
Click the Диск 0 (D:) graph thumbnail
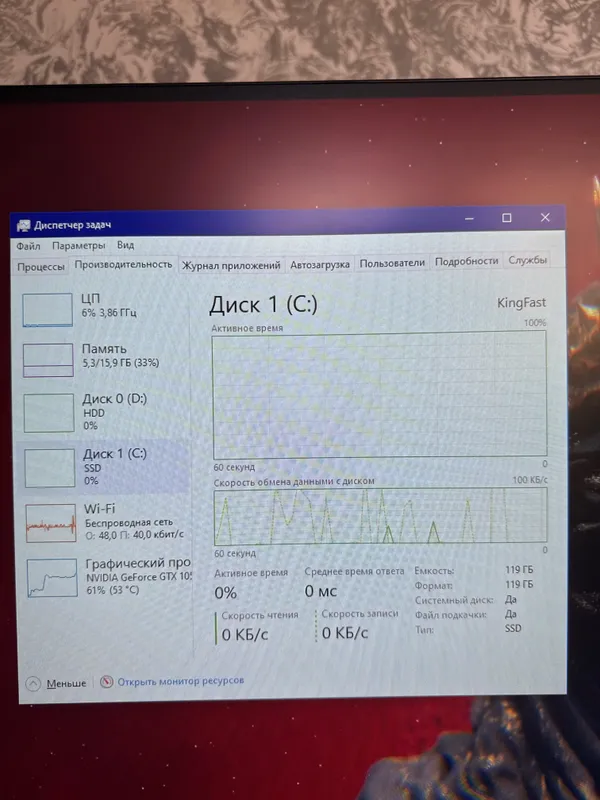[49, 413]
